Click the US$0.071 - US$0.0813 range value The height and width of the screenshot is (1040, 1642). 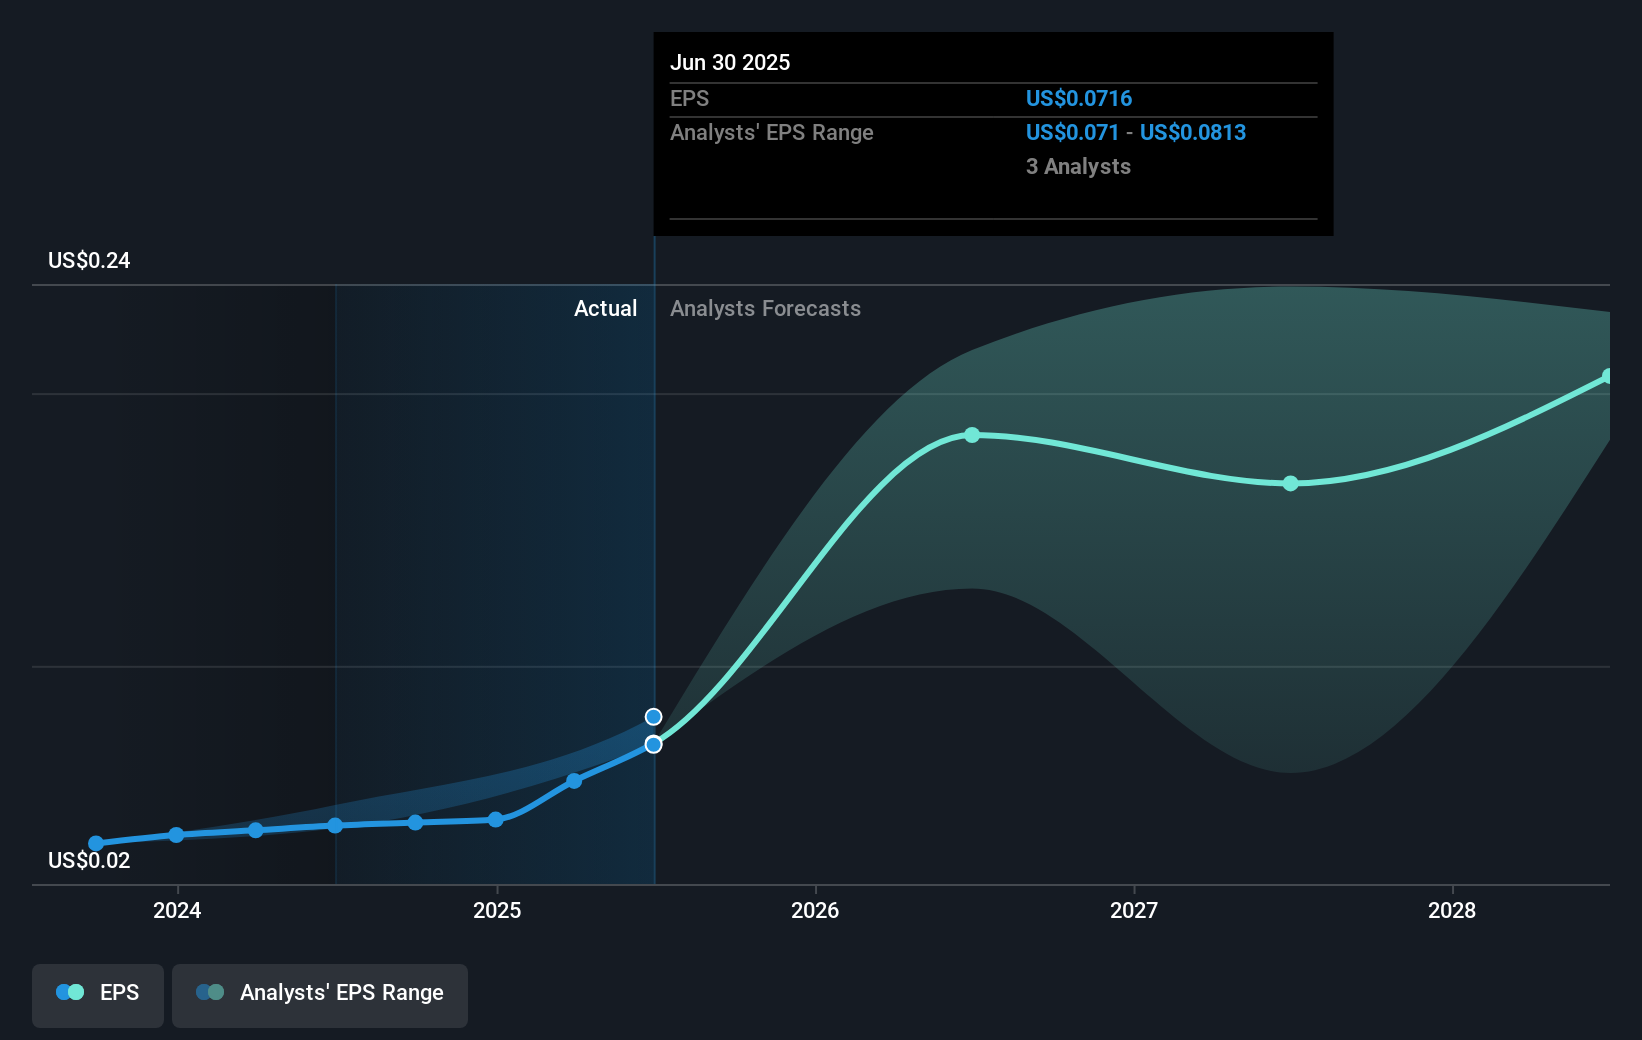(x=1135, y=132)
